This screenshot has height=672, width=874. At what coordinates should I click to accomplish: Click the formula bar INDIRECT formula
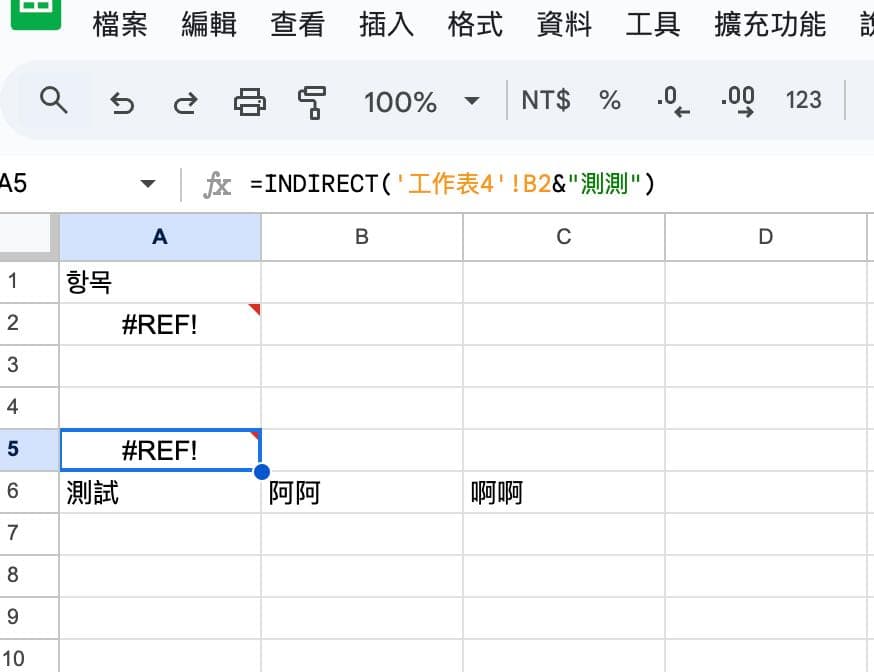[452, 184]
